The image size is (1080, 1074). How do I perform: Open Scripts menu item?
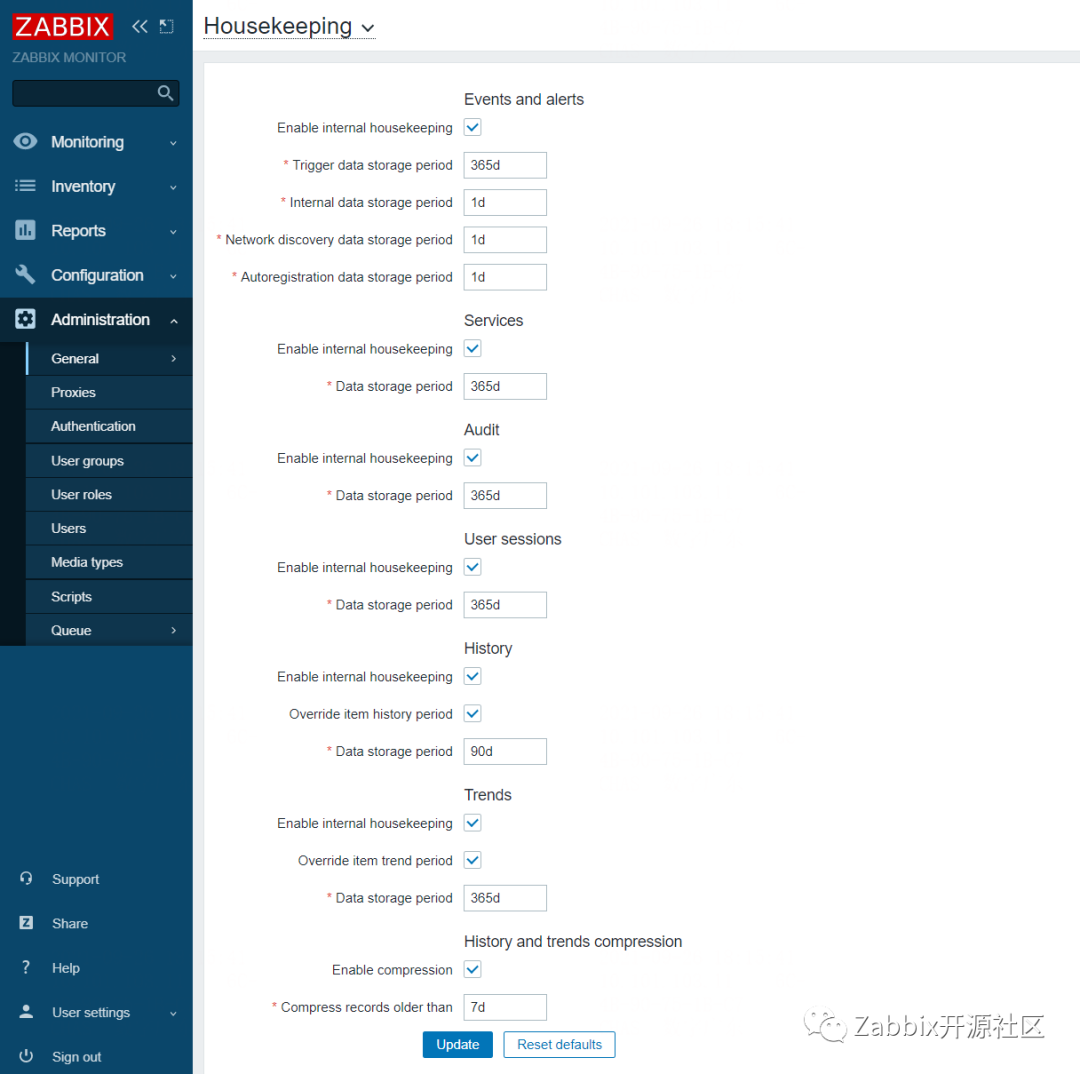[x=110, y=597]
